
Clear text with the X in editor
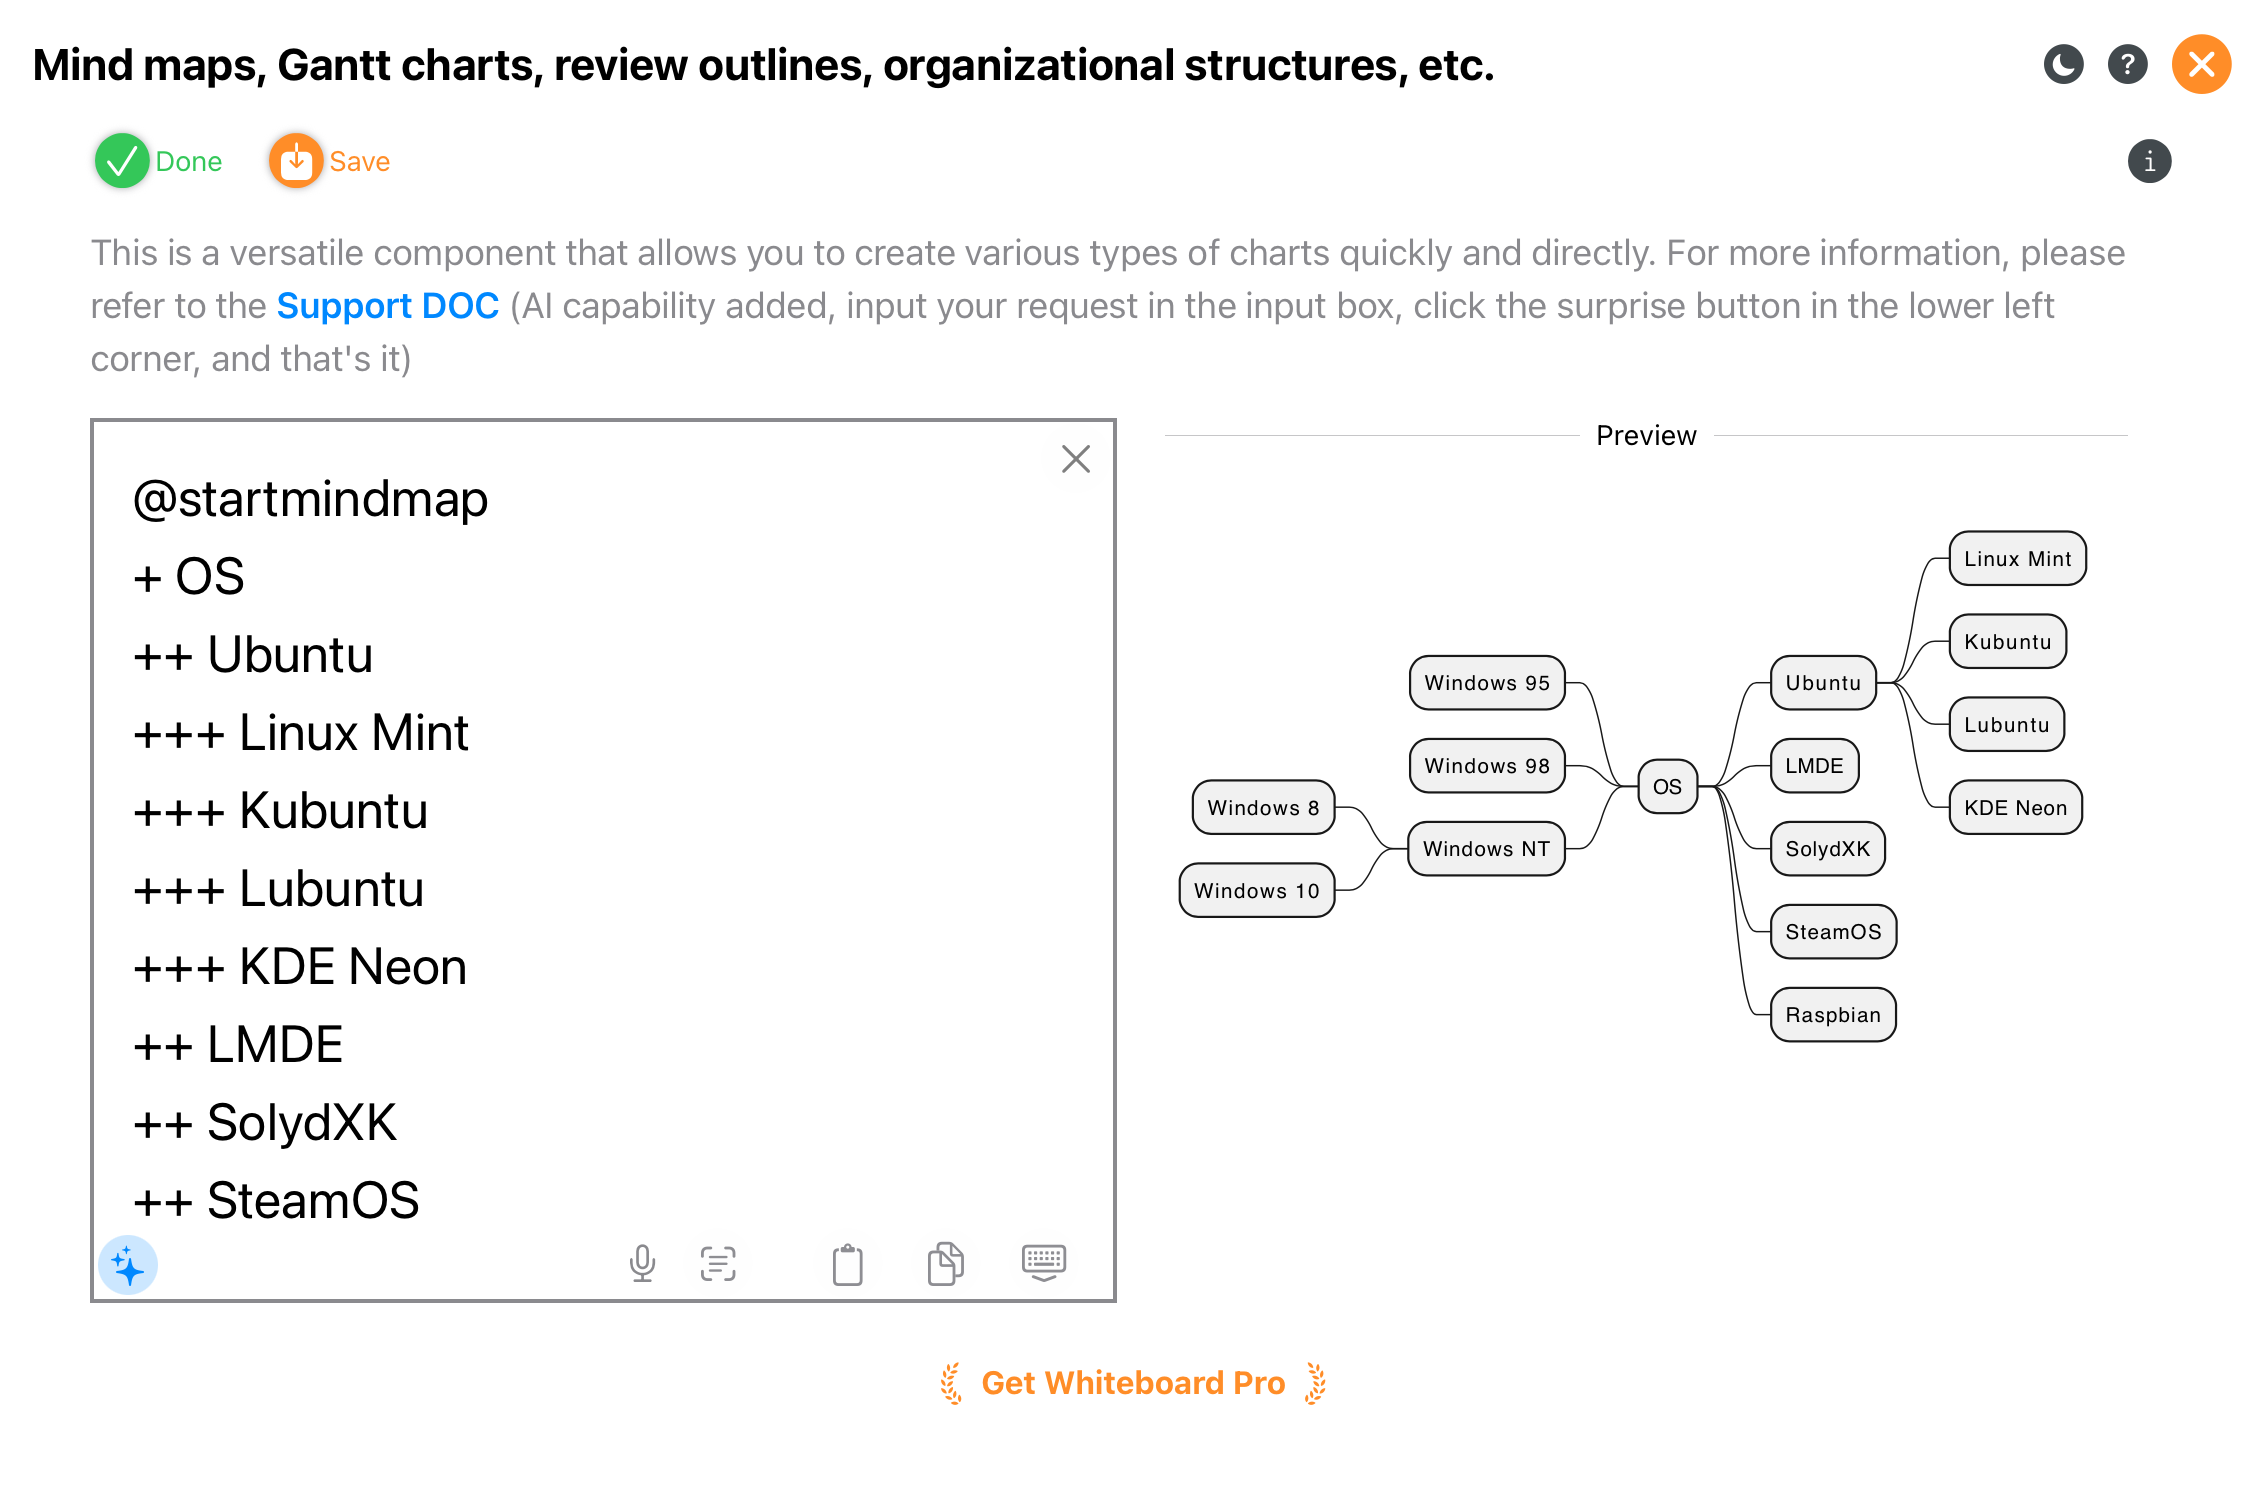pyautogui.click(x=1075, y=459)
